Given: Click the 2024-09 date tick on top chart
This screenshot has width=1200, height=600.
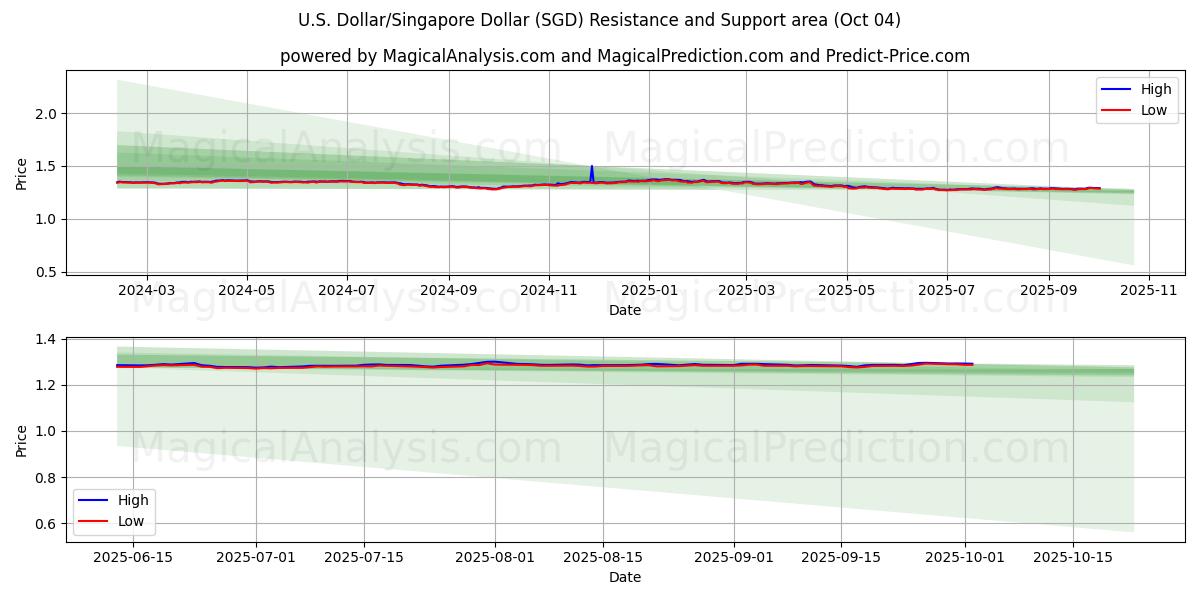Looking at the screenshot, I should 448,290.
